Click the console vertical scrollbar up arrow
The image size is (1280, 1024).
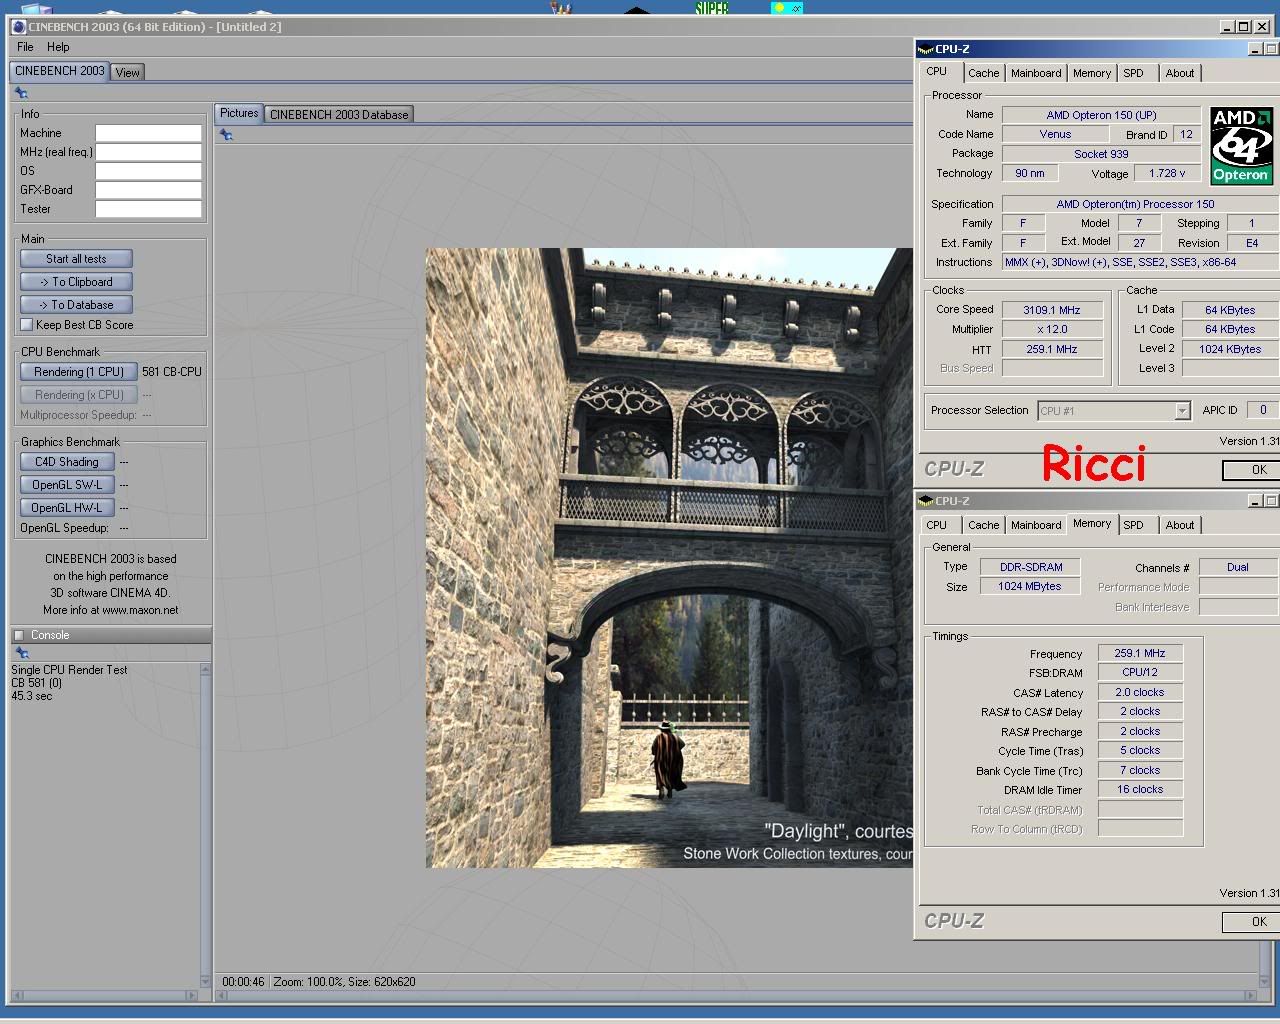coord(205,669)
